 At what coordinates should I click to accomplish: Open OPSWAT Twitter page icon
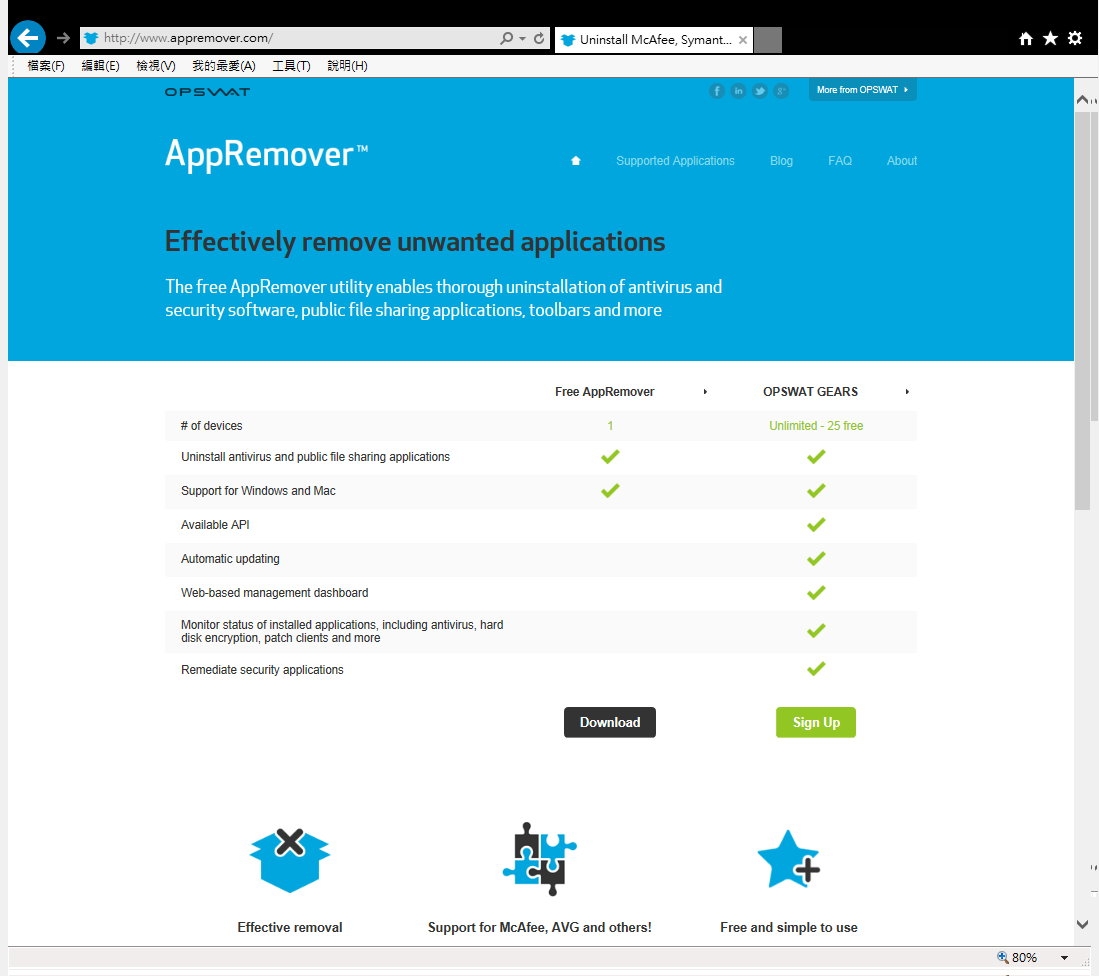760,91
